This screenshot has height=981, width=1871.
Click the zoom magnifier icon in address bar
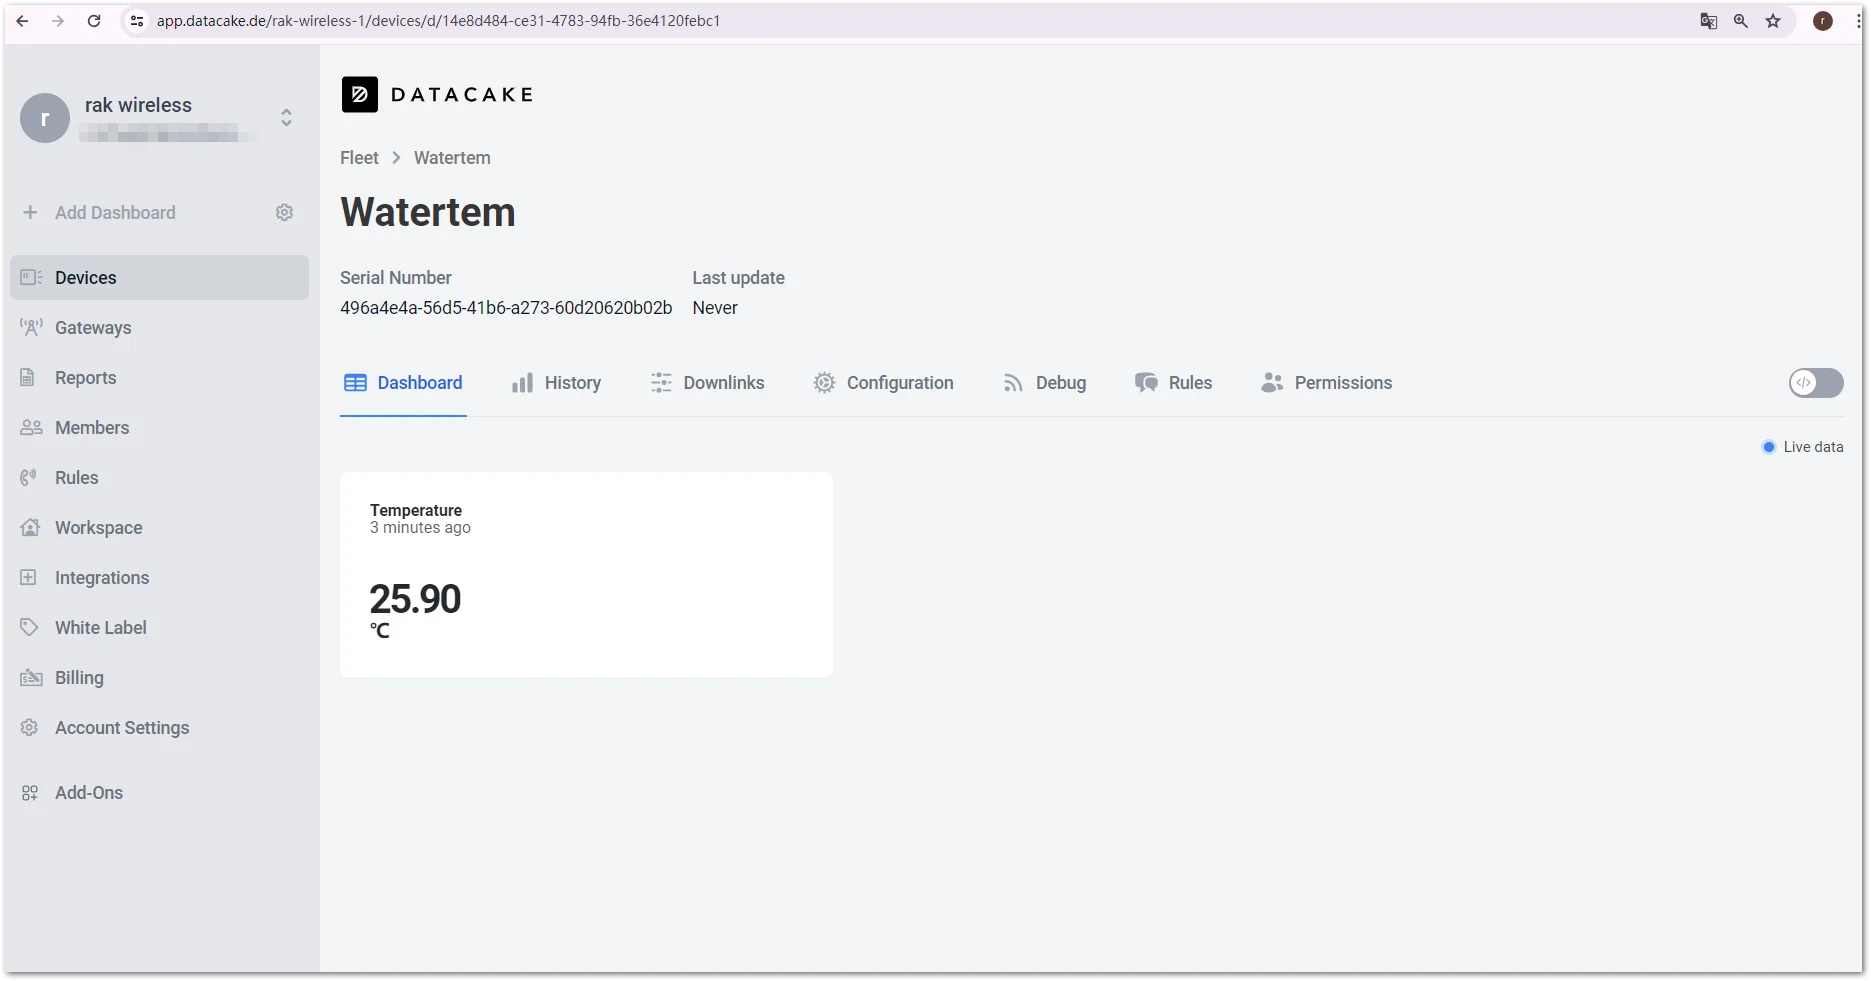pyautogui.click(x=1741, y=21)
